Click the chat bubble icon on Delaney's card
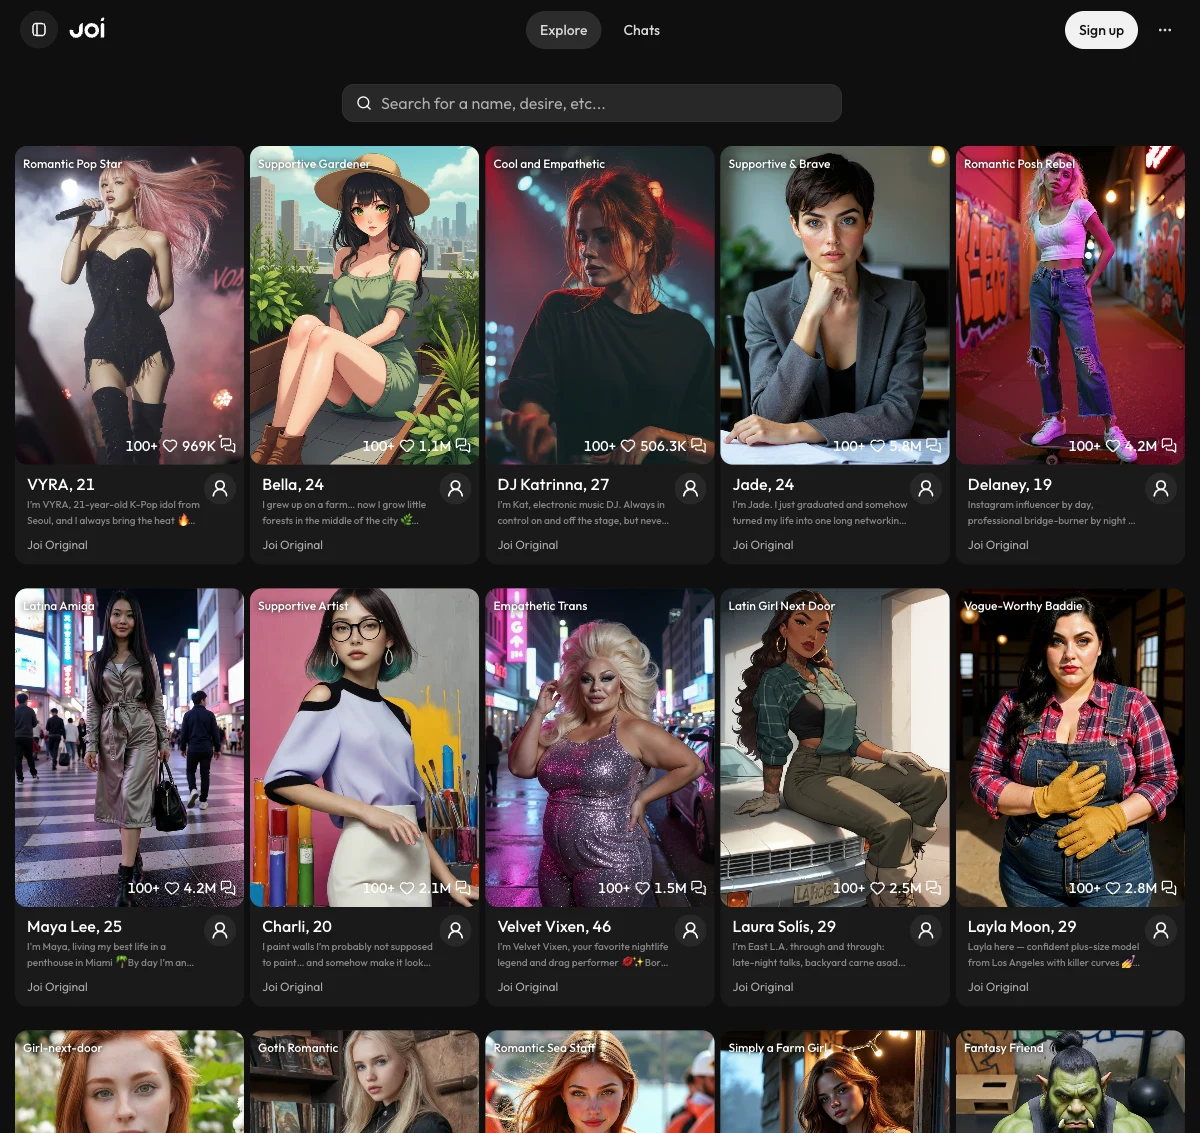 pyautogui.click(x=1169, y=445)
